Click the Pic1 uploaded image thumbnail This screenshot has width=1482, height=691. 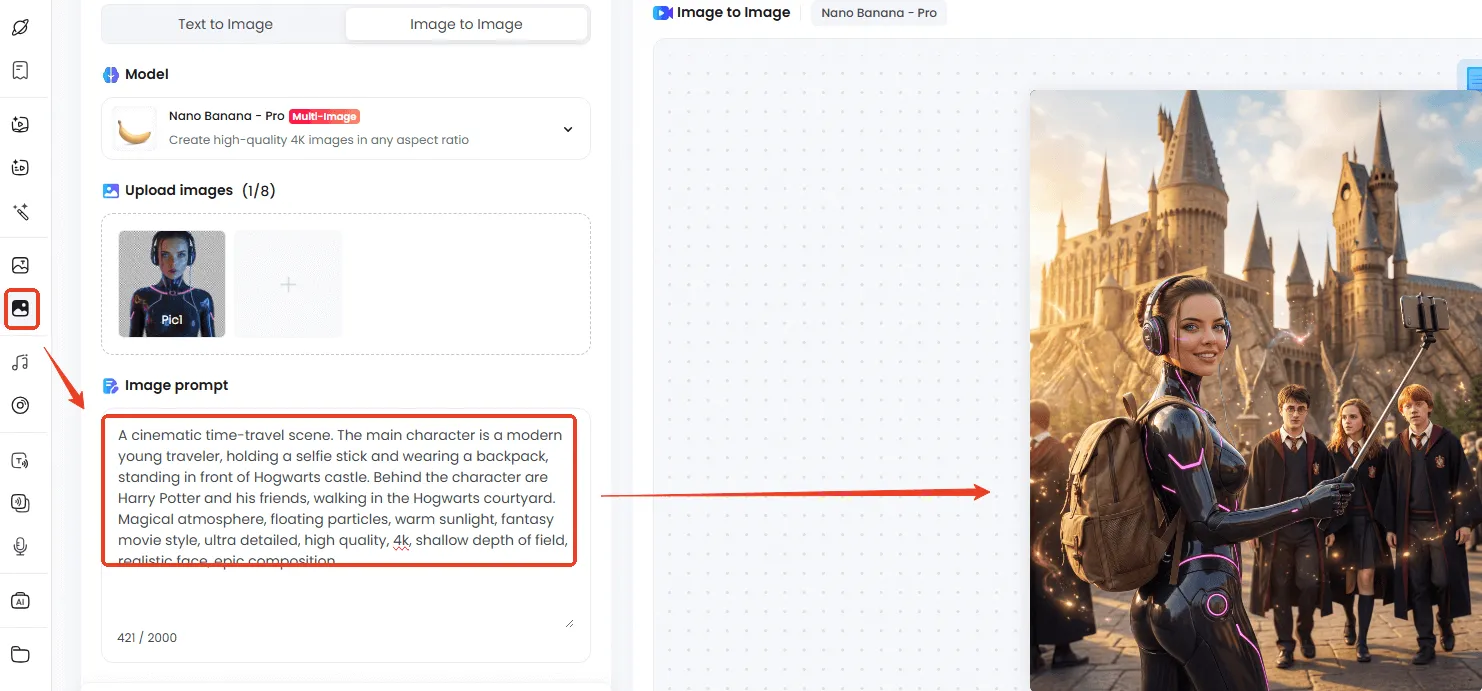(x=172, y=284)
